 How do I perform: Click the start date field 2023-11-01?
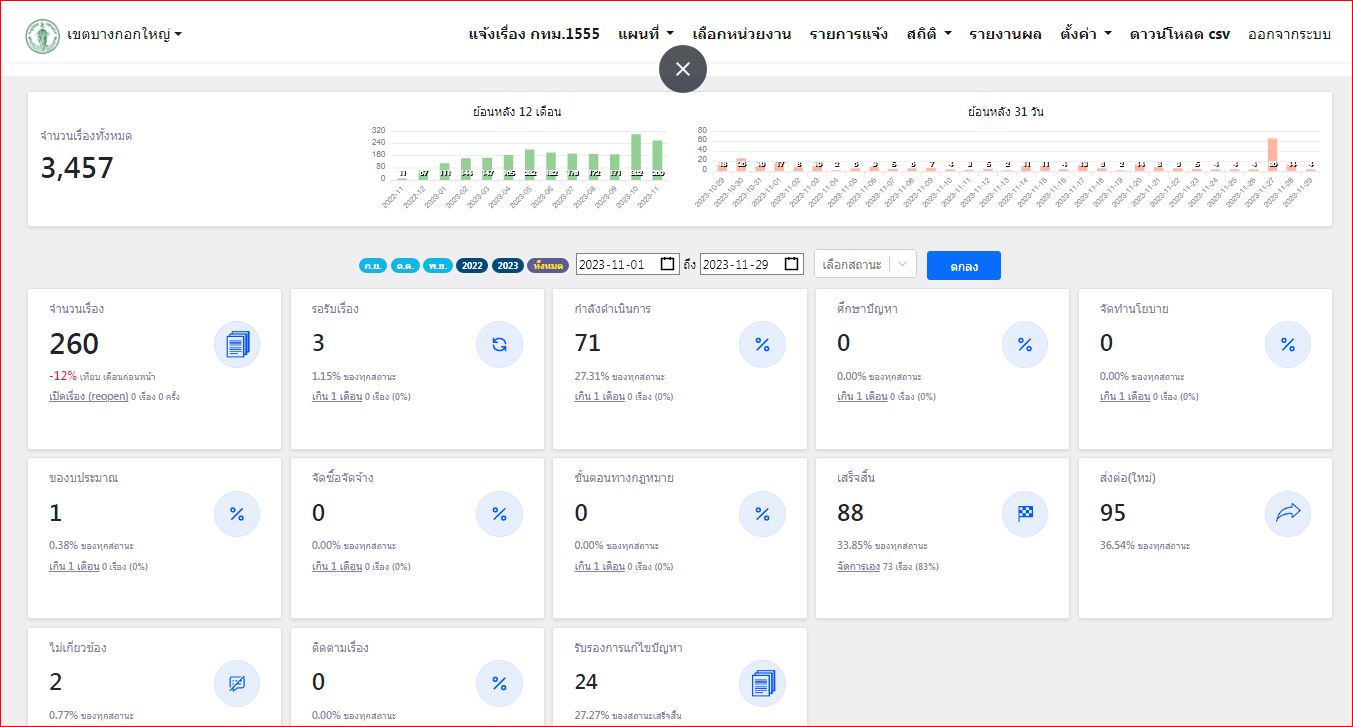pyautogui.click(x=628, y=264)
